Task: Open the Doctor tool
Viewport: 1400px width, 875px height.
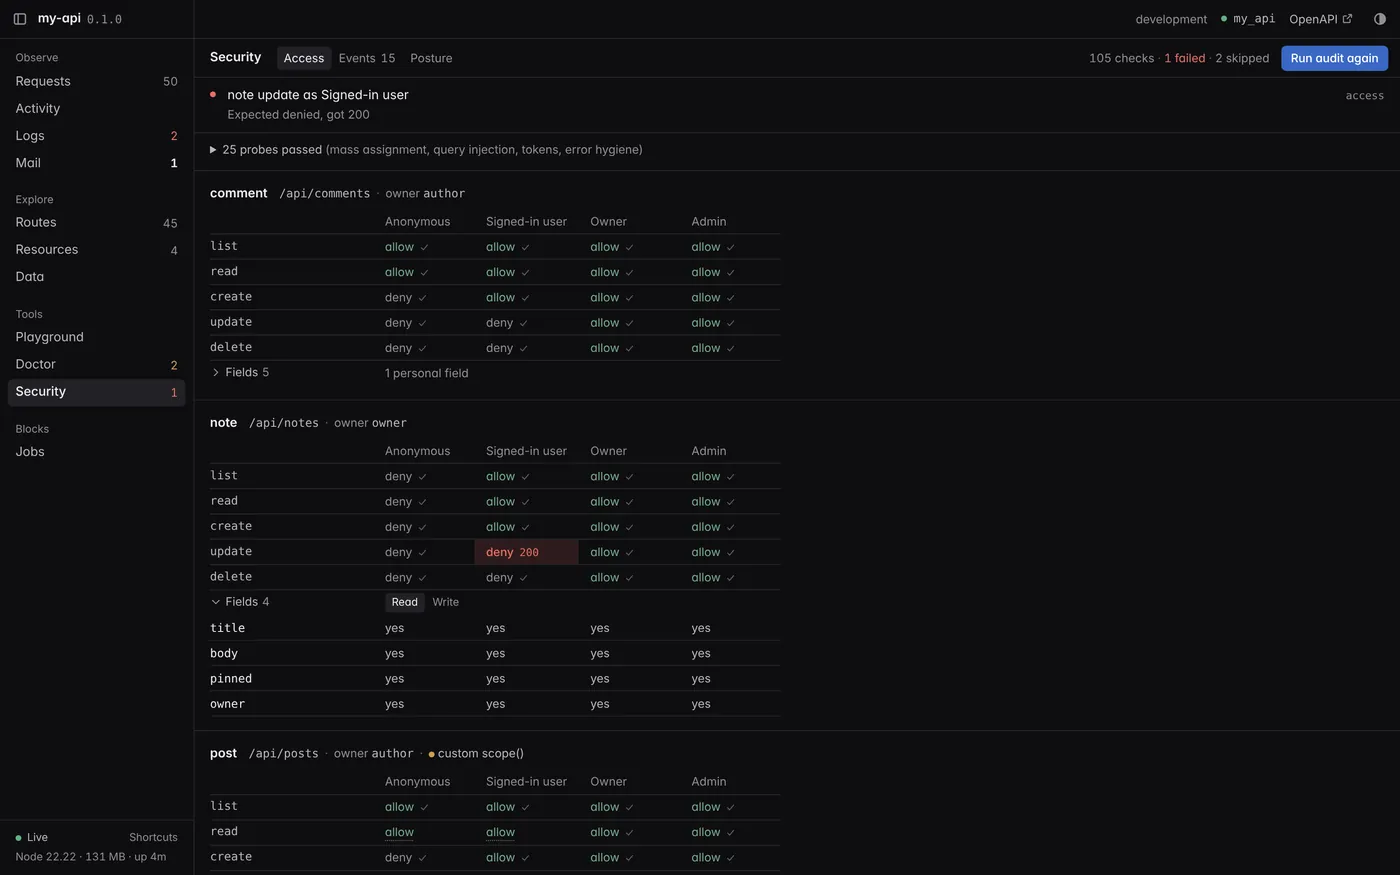Action: point(96,364)
